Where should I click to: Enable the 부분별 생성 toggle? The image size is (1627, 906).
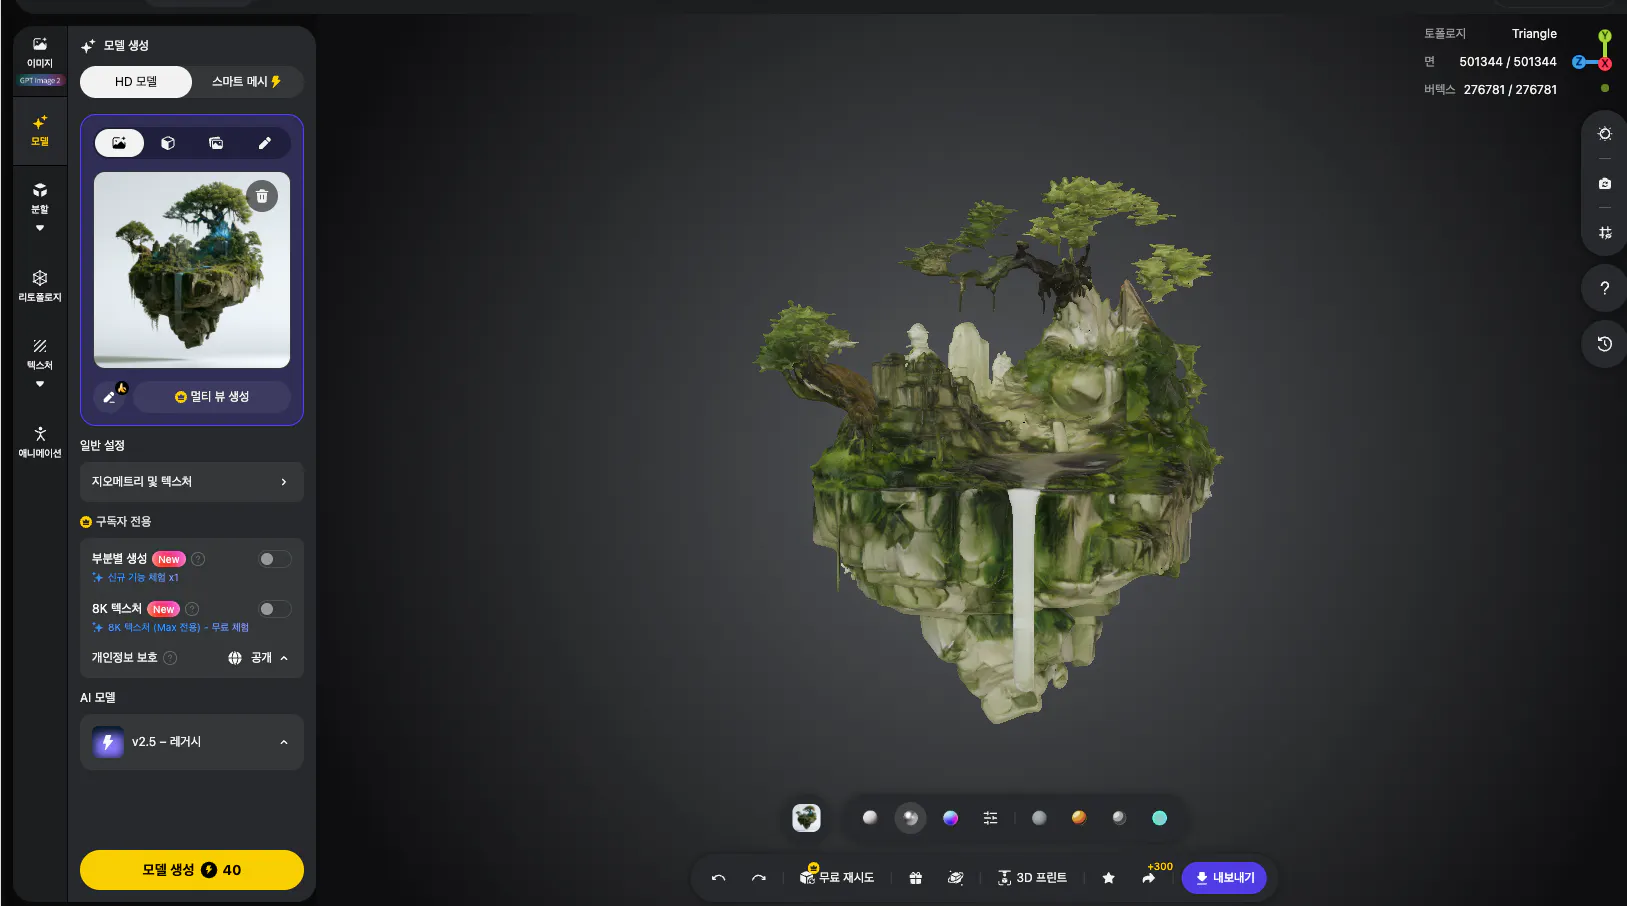pos(275,559)
